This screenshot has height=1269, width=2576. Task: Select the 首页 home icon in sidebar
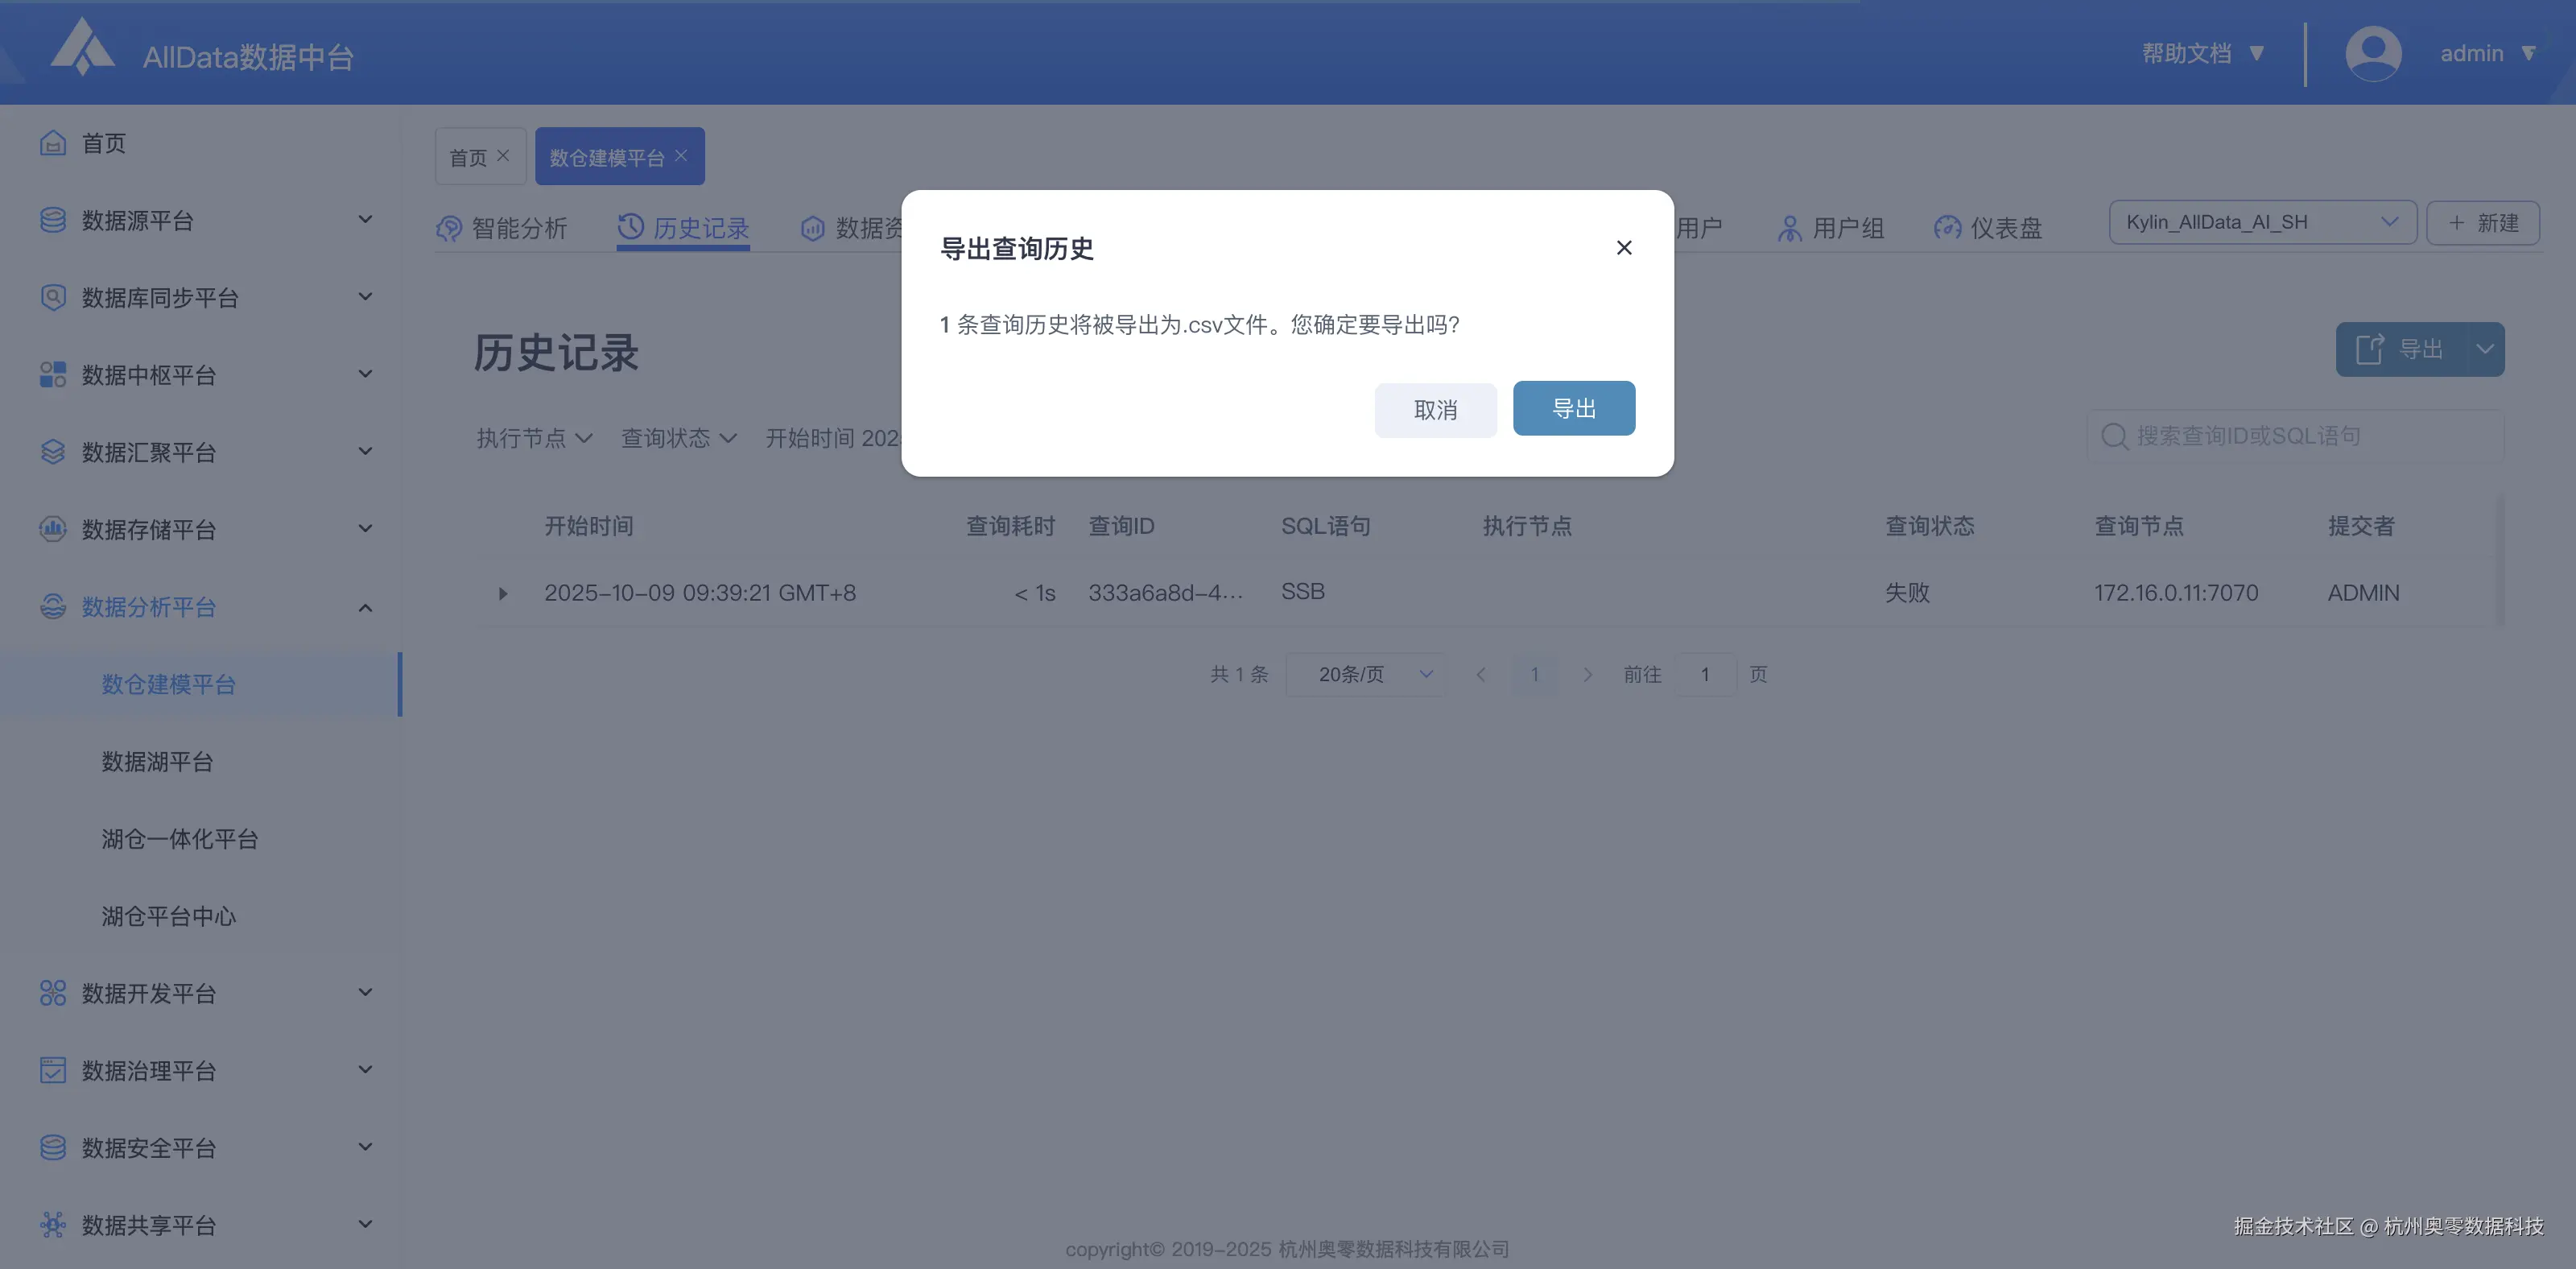point(53,143)
